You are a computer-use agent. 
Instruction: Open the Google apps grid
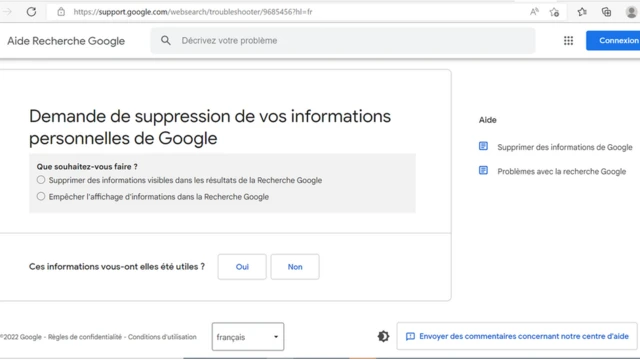568,40
